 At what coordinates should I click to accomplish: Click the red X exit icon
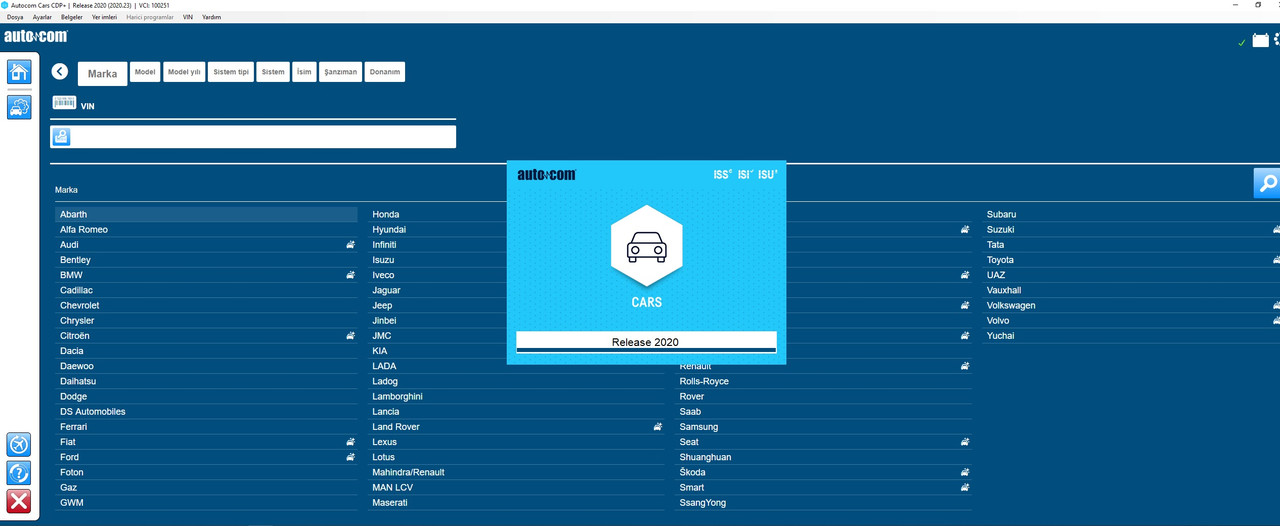[x=19, y=501]
